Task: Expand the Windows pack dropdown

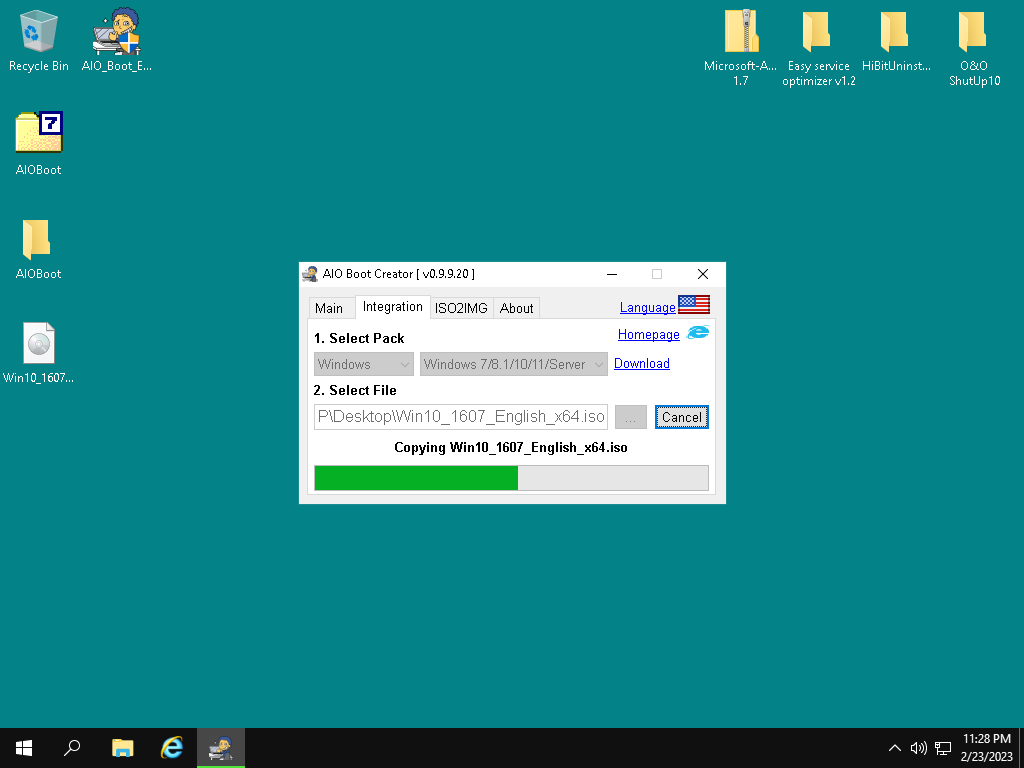Action: 364,365
